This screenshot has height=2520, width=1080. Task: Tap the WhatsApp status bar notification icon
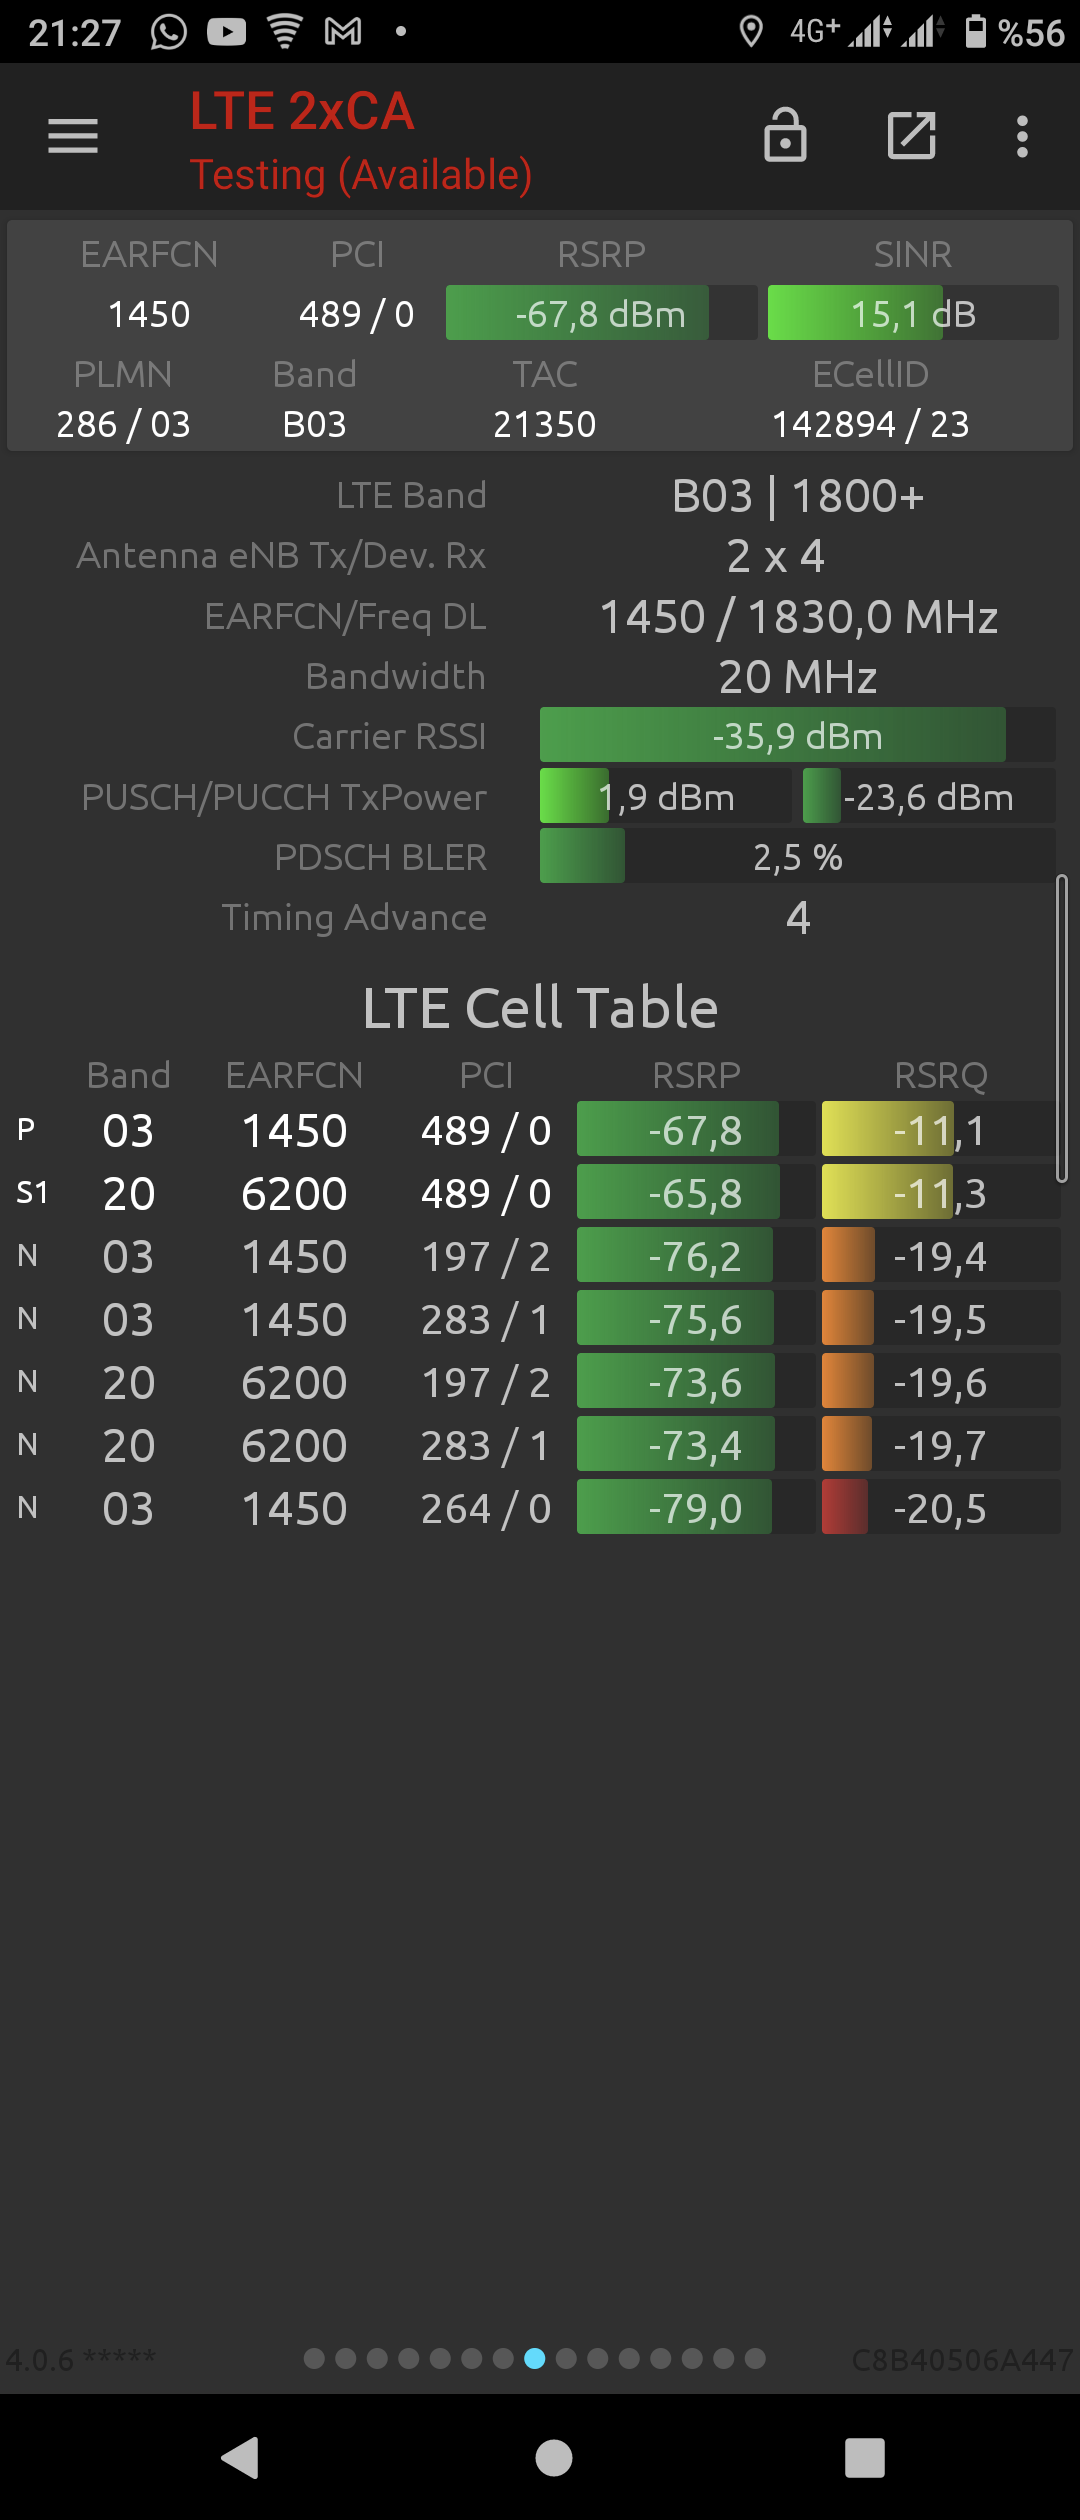point(169,32)
